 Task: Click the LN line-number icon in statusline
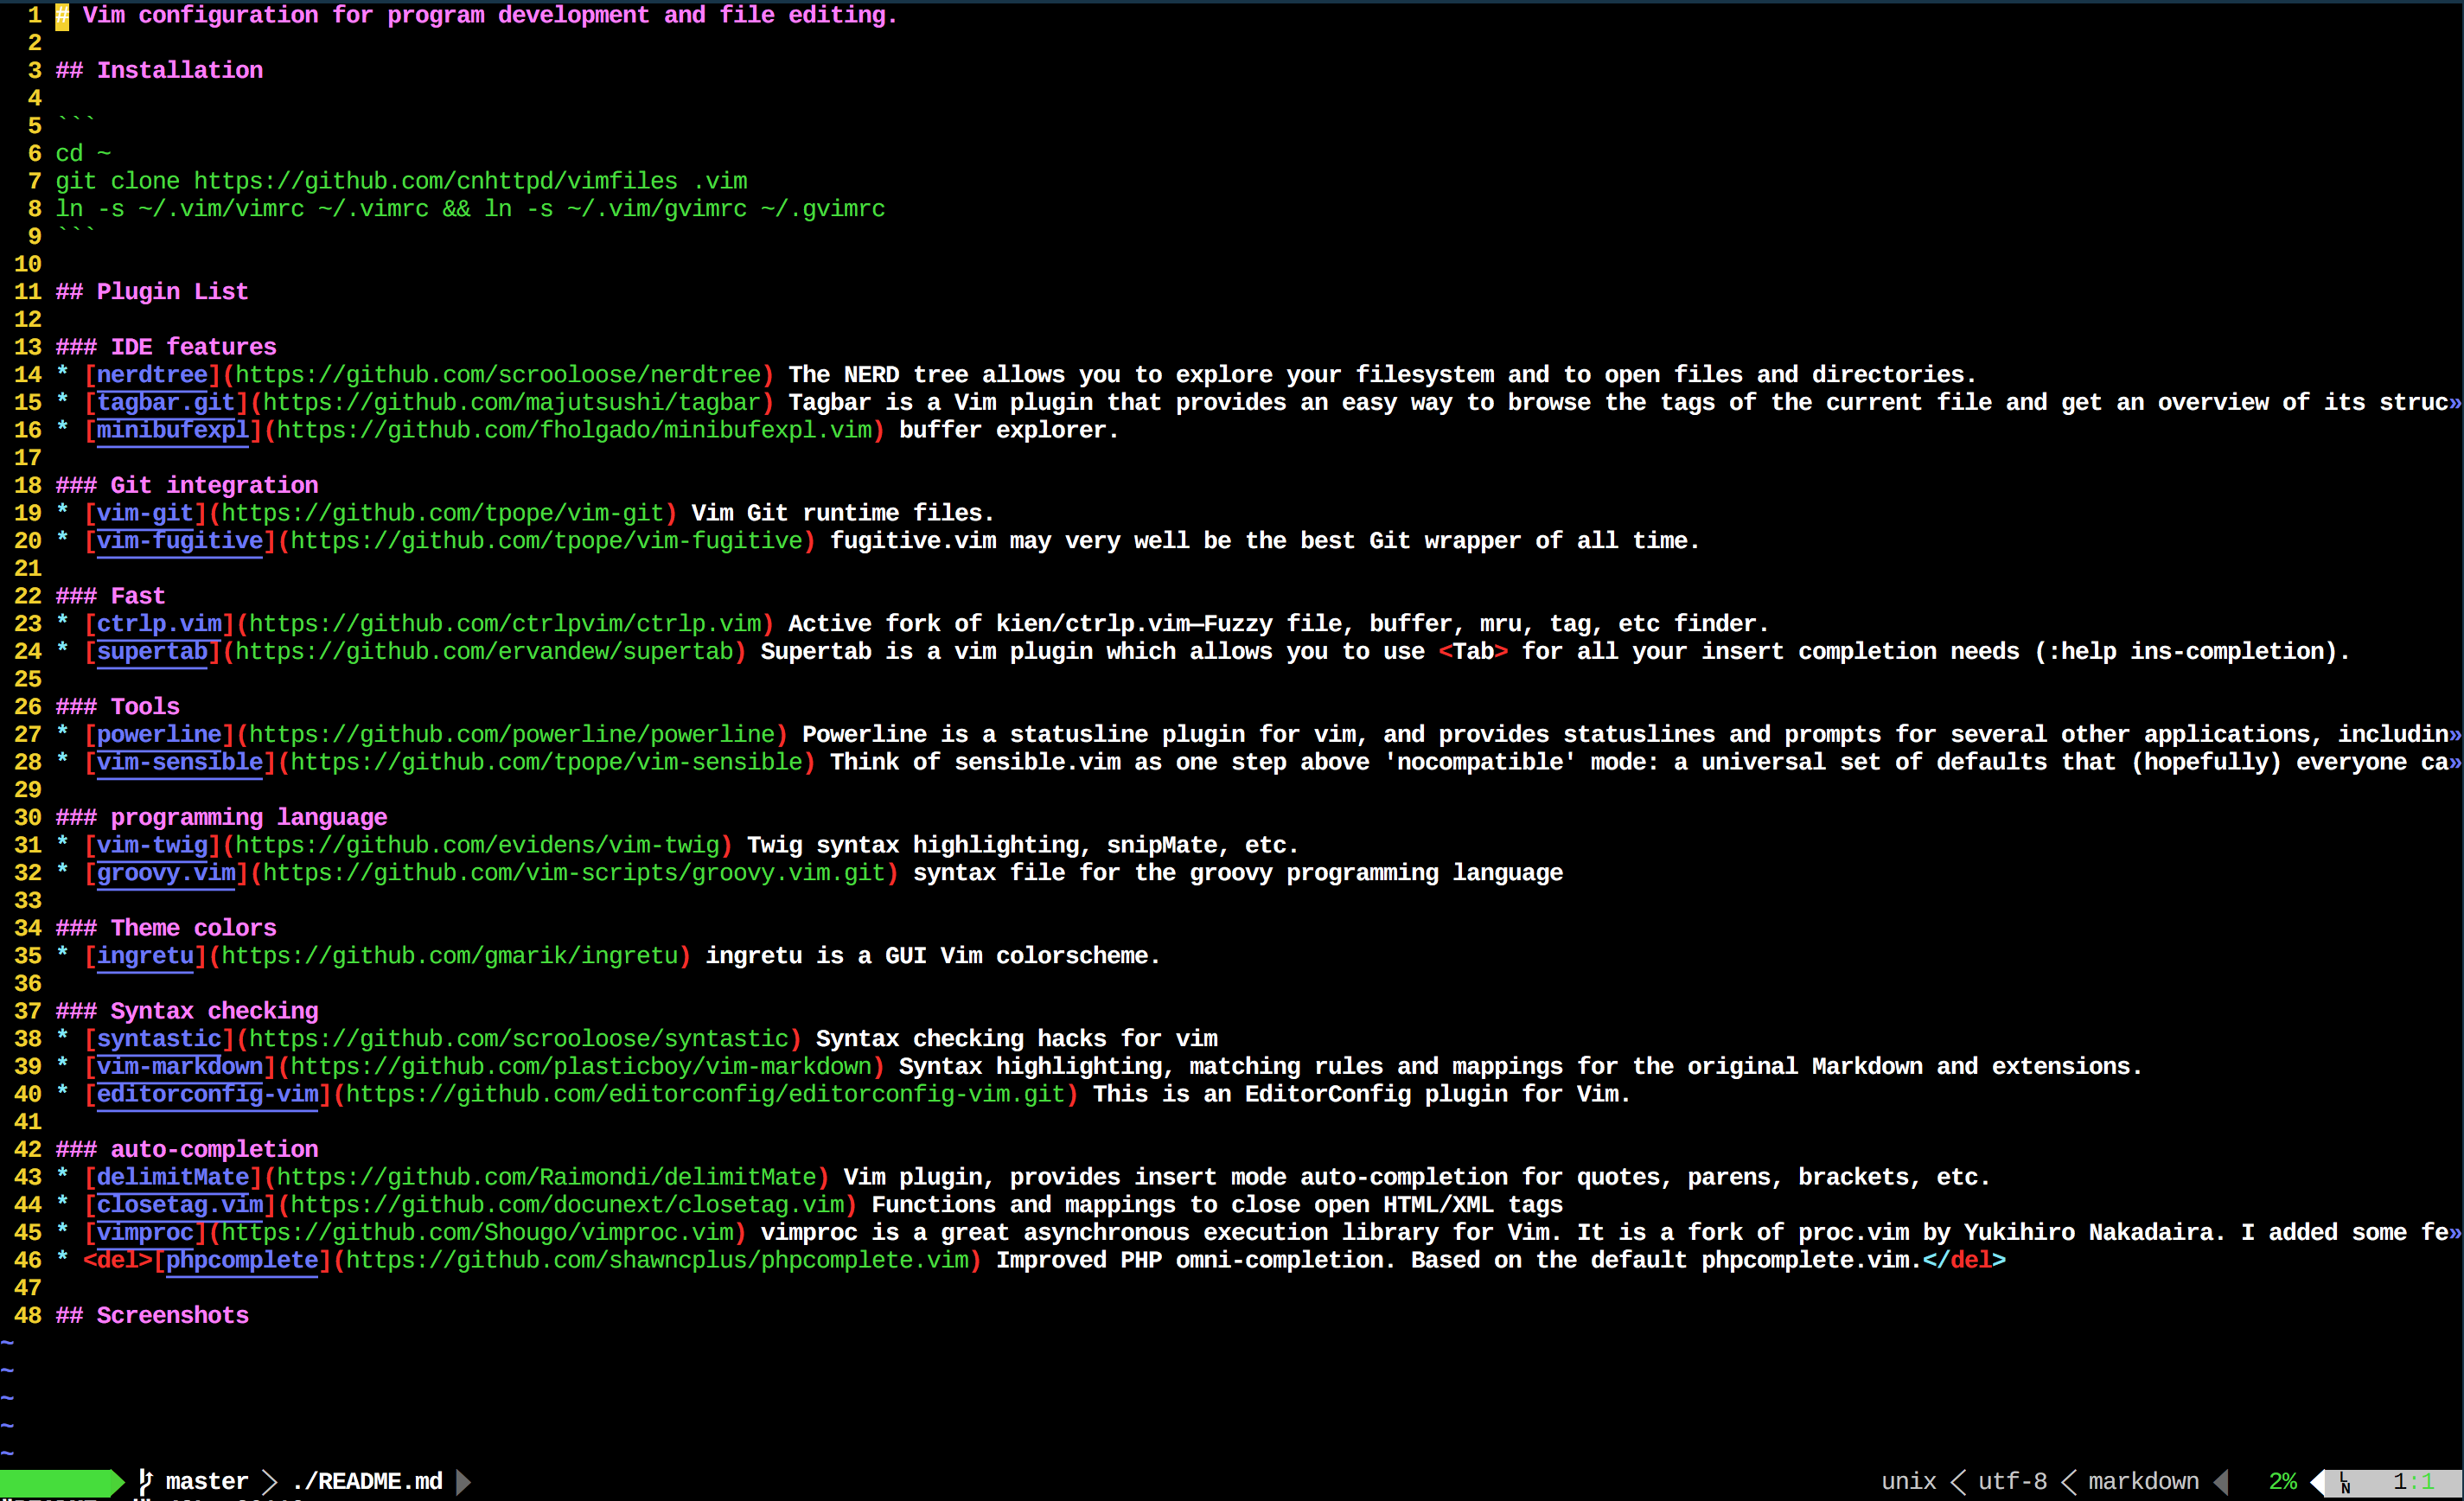[2345, 1483]
